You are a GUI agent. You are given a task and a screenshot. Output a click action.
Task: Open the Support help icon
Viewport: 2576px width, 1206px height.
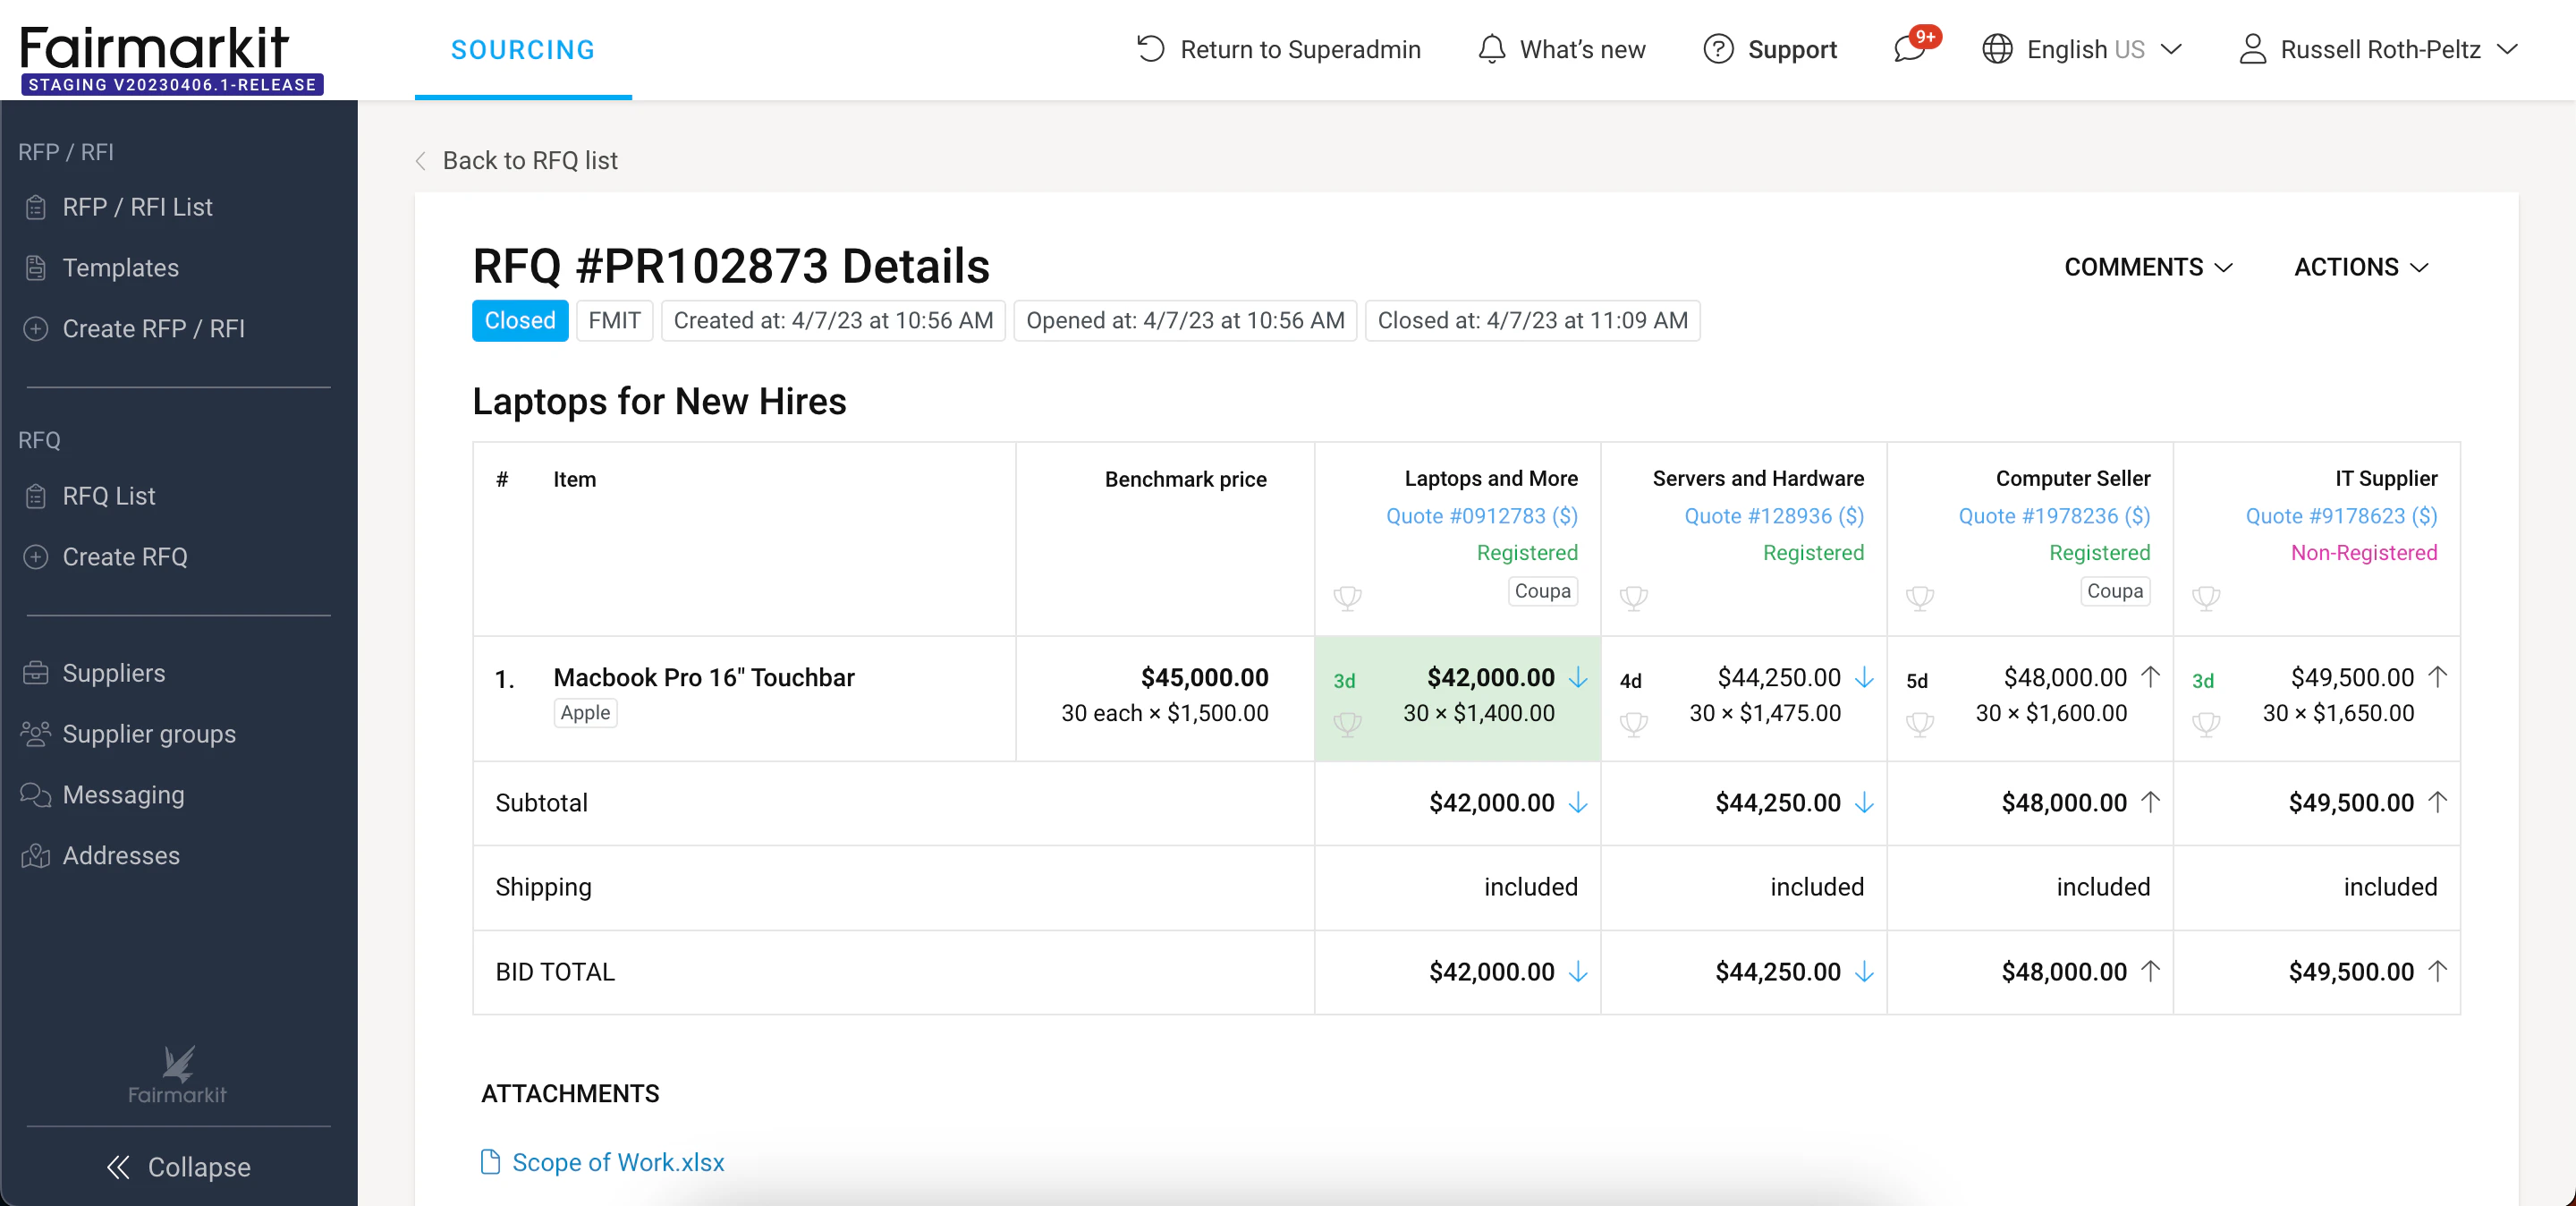tap(1718, 49)
